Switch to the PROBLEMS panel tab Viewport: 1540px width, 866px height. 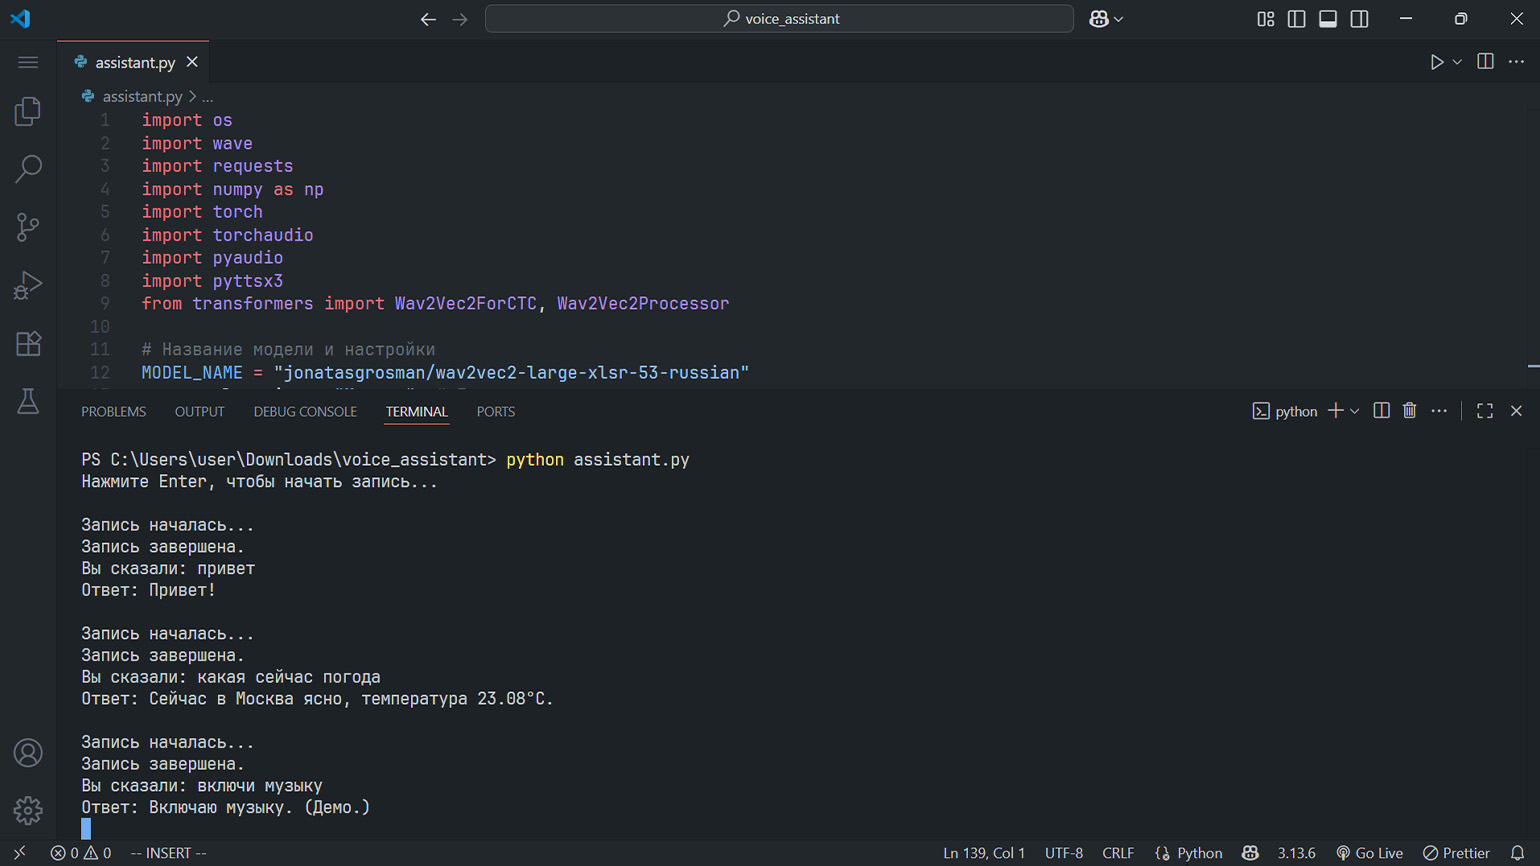click(x=113, y=412)
